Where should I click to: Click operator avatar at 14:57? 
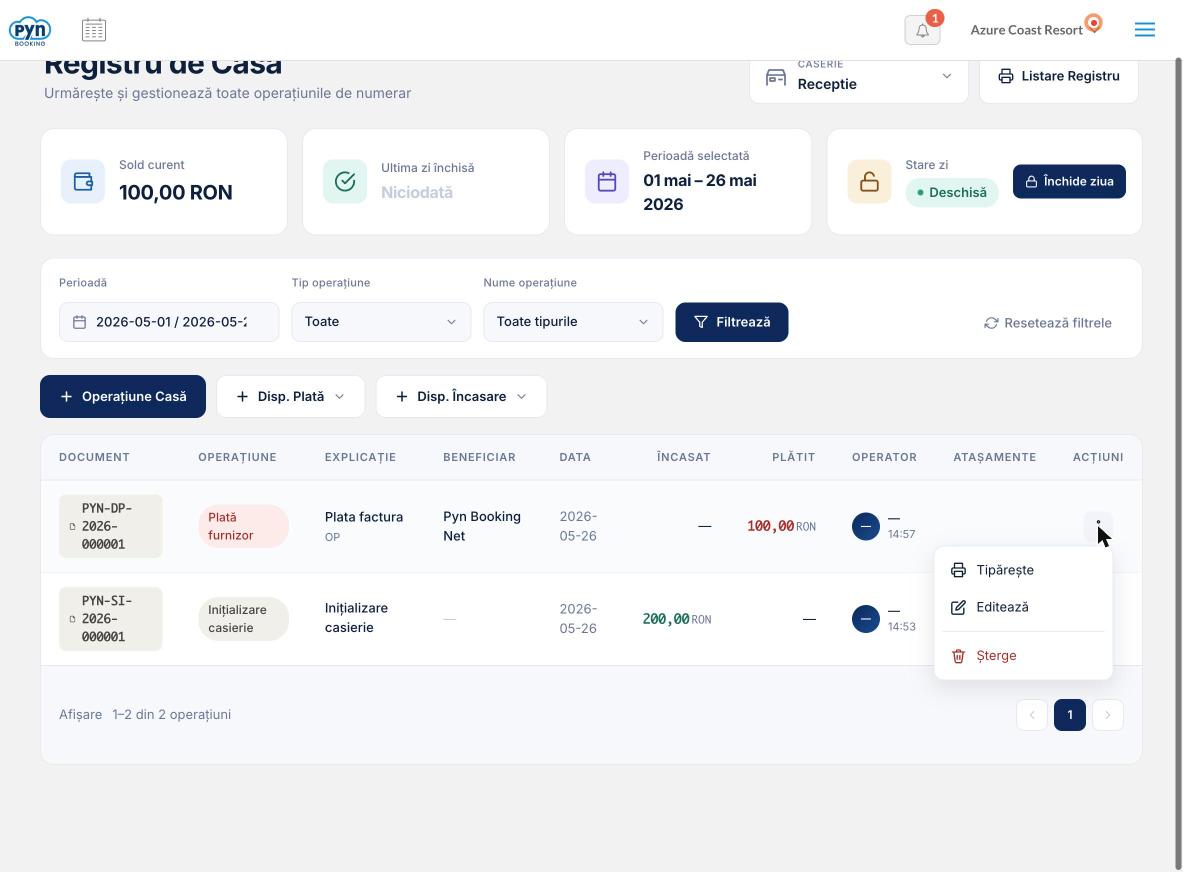tap(865, 527)
